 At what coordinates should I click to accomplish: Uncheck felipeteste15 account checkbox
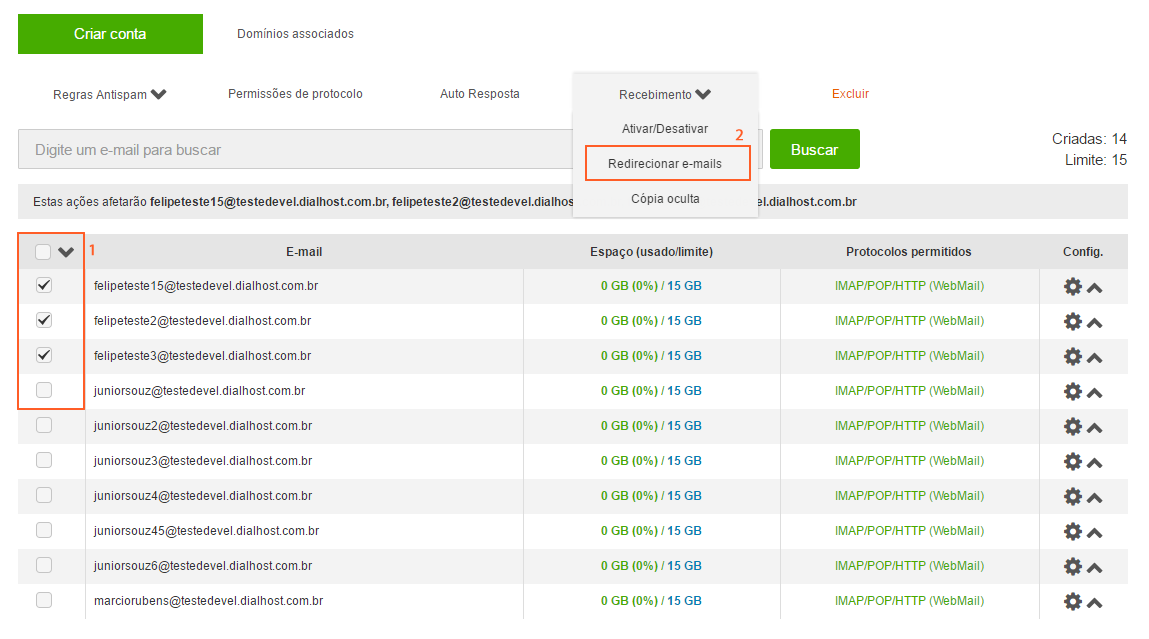pyautogui.click(x=44, y=285)
